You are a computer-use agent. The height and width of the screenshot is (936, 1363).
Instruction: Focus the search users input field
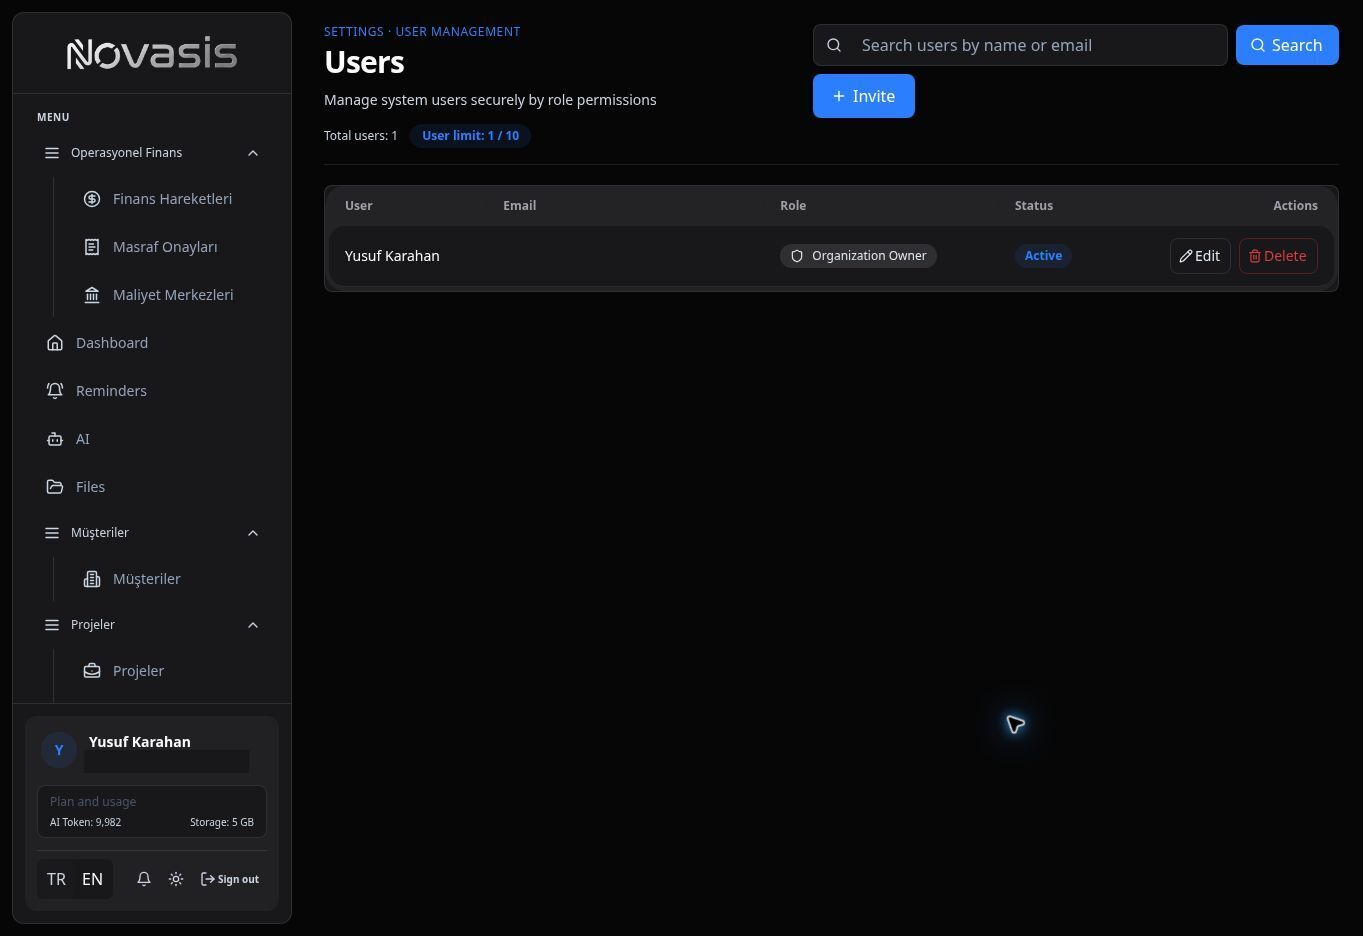click(x=1020, y=45)
